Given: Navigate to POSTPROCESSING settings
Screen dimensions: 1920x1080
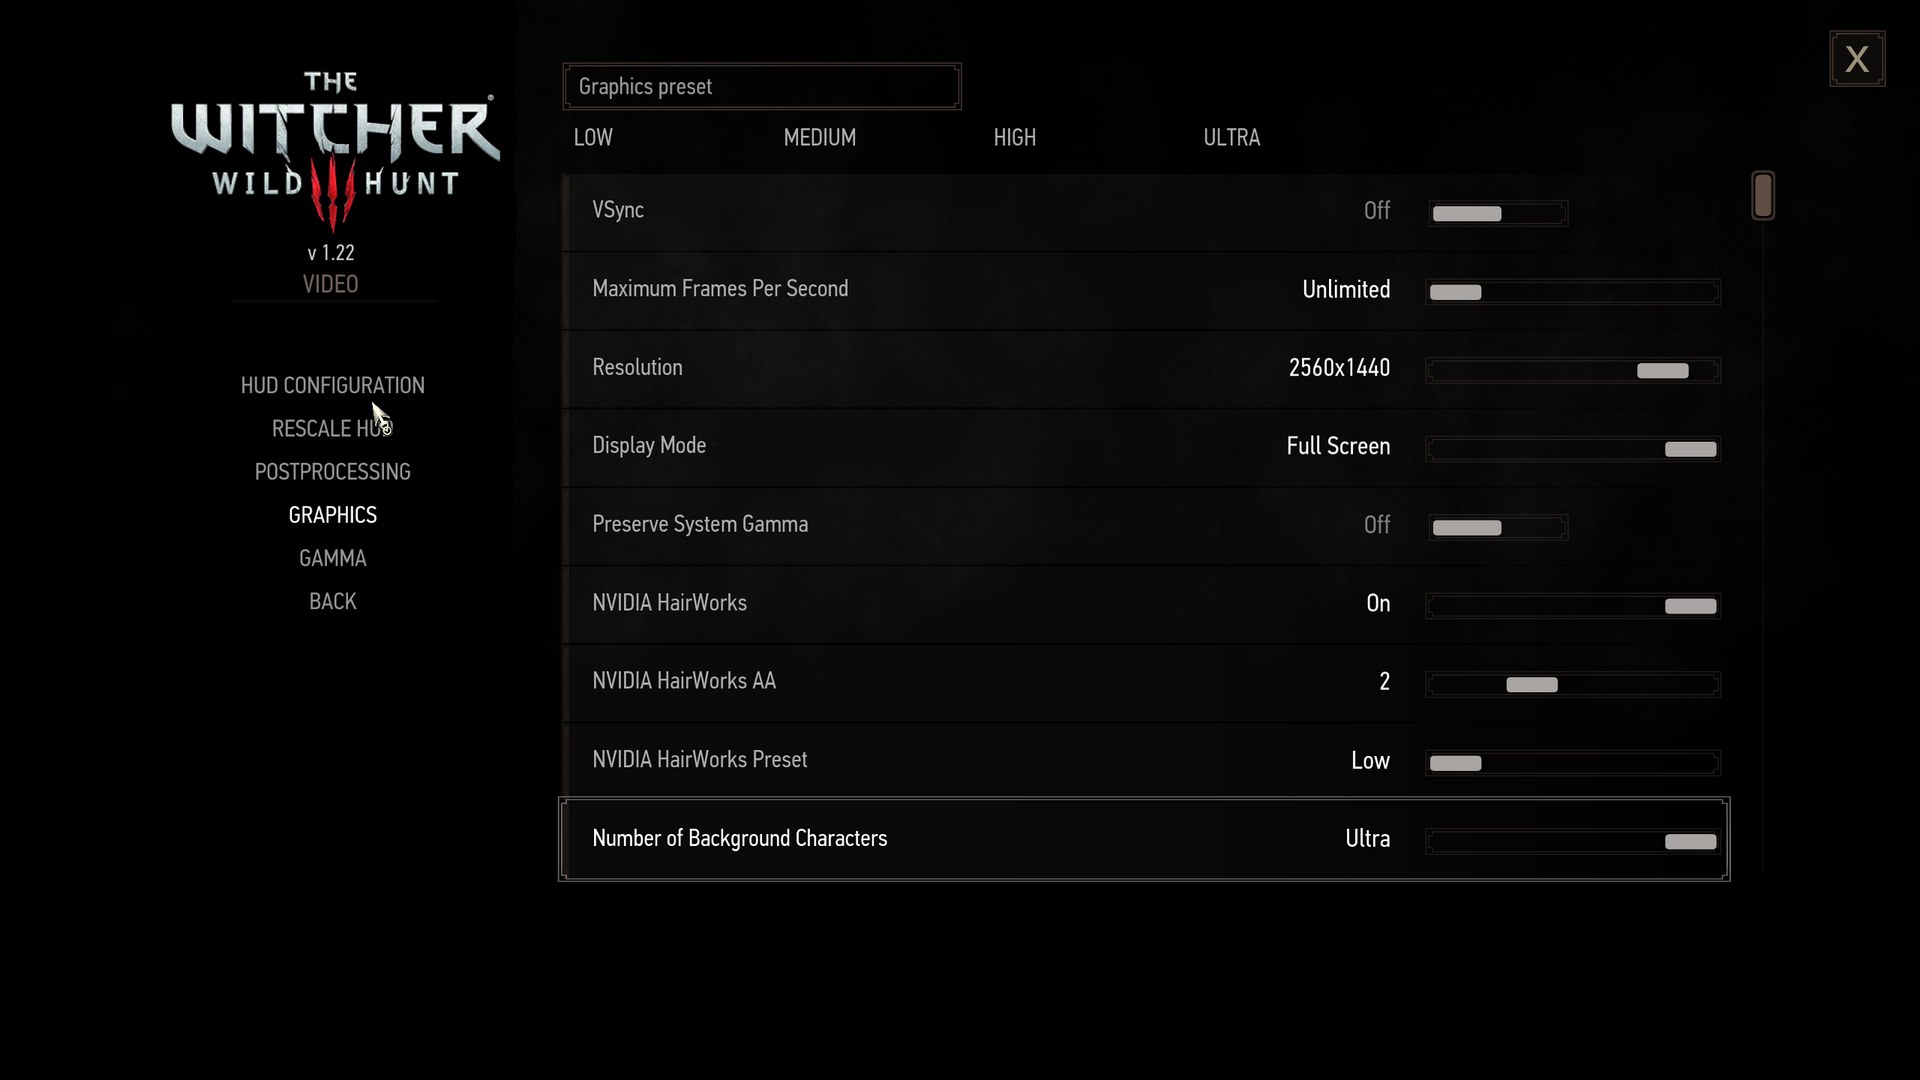Looking at the screenshot, I should 332,471.
